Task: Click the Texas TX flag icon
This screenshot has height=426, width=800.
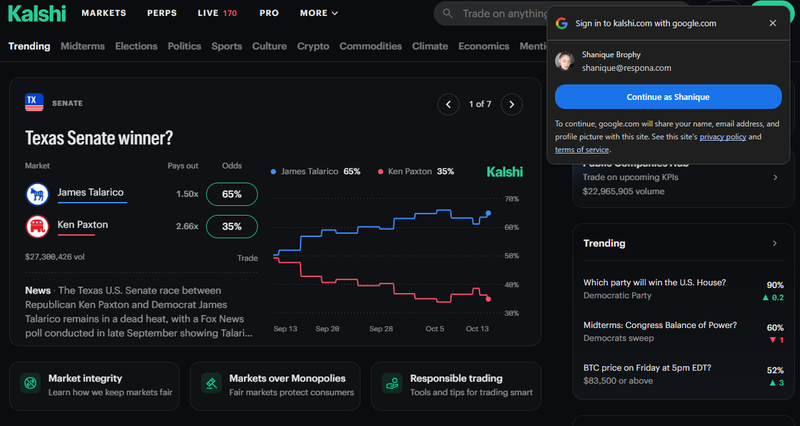Action: click(x=34, y=103)
